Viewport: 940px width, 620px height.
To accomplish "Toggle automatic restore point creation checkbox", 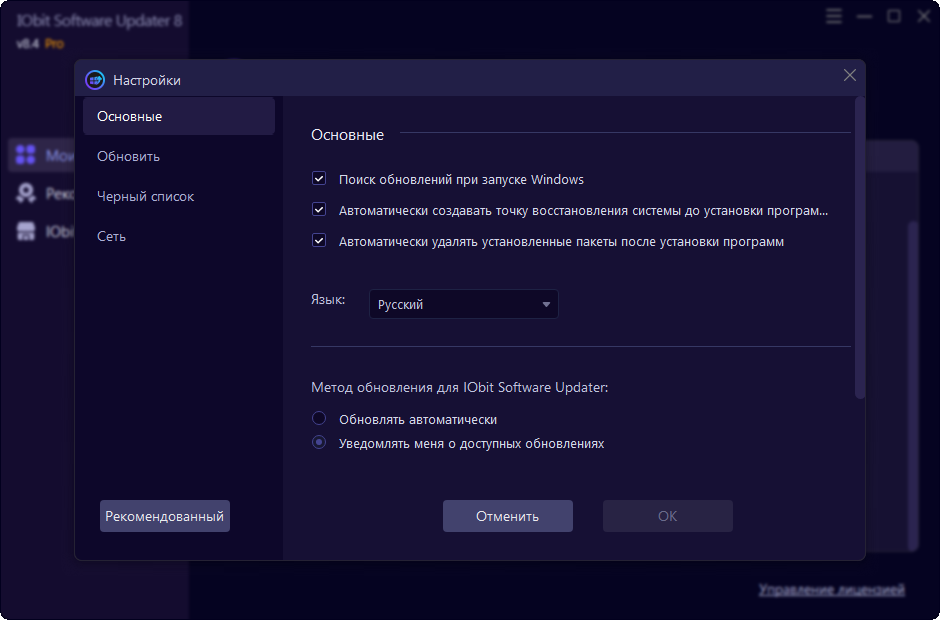I will point(320,210).
